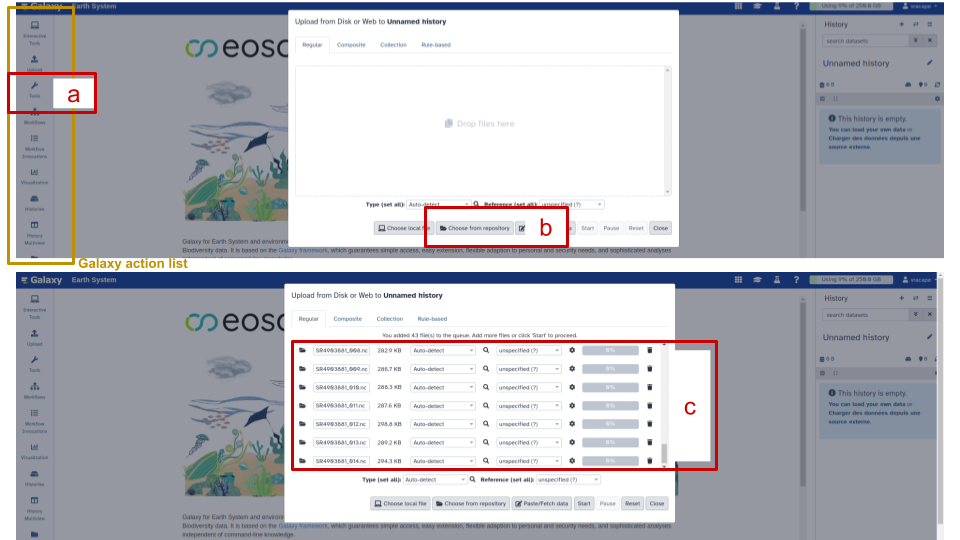Click the pencil icon beside upper Unnamed history
Screen dimensions: 960x540
click(929, 62)
